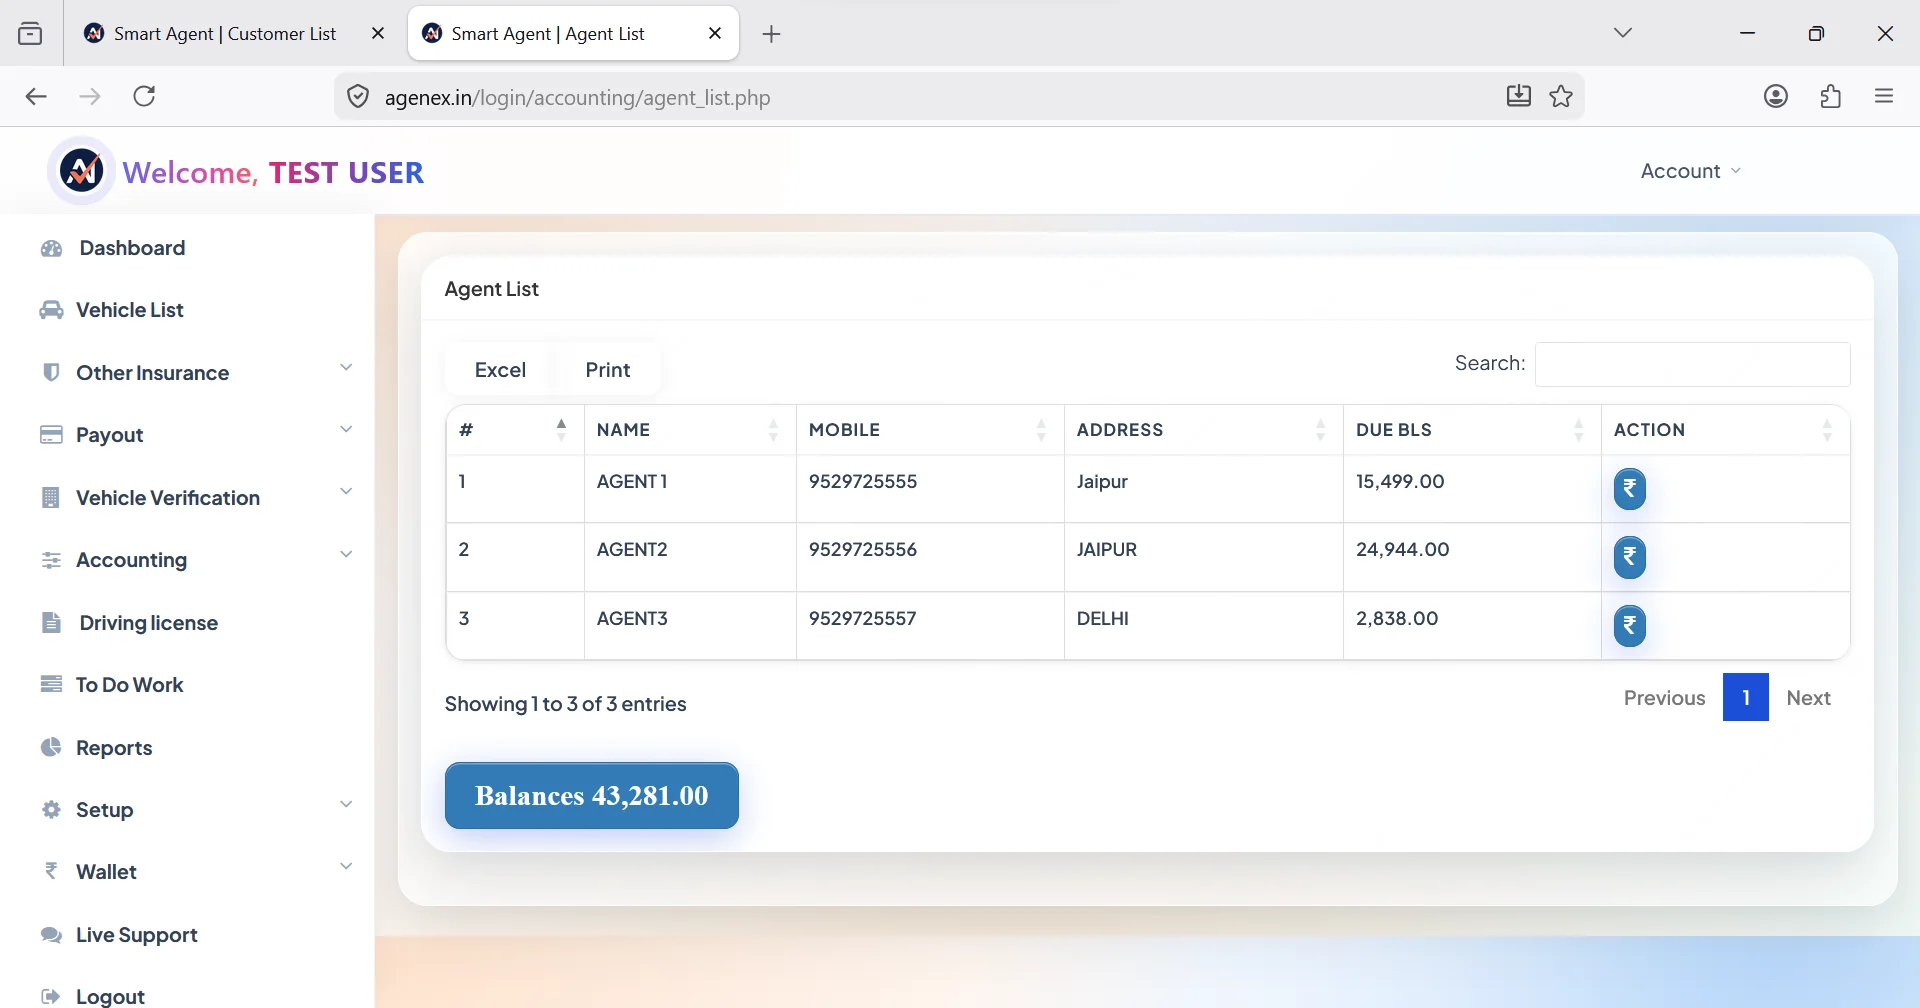
Task: Click the Driving license document icon
Action: point(51,622)
